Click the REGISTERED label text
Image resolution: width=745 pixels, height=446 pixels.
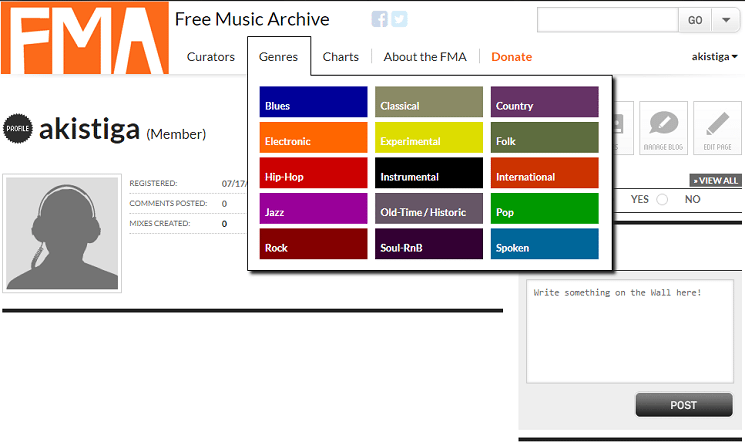point(153,183)
